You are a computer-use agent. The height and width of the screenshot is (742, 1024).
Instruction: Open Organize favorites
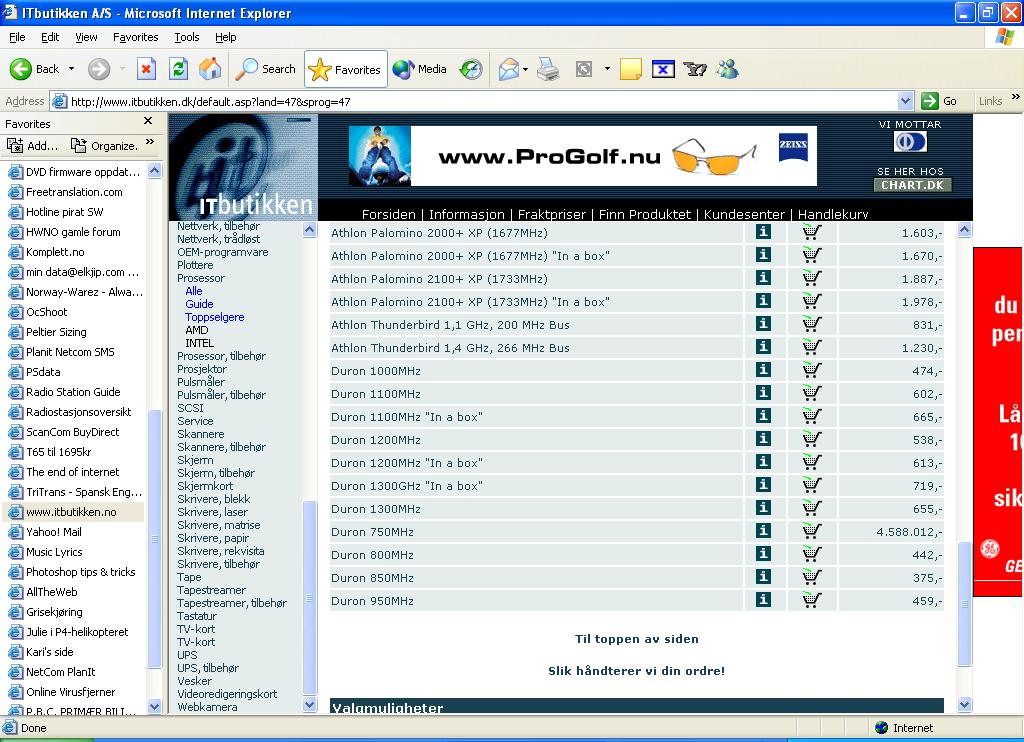pos(104,146)
